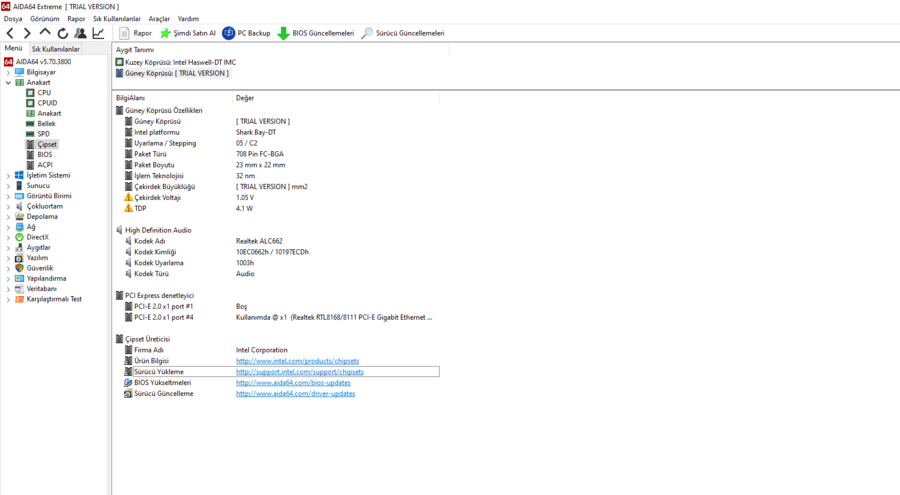
Task: Expand the Depolama tree node
Action: [x=8, y=217]
